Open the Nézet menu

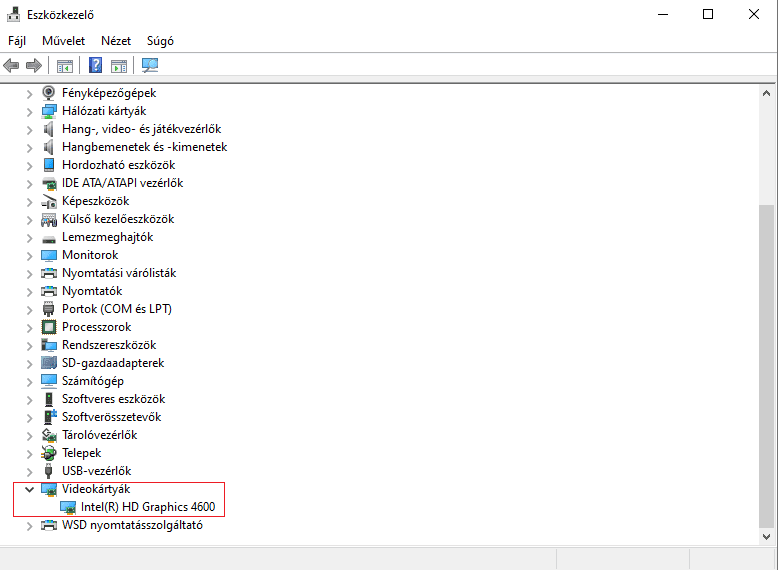(116, 41)
